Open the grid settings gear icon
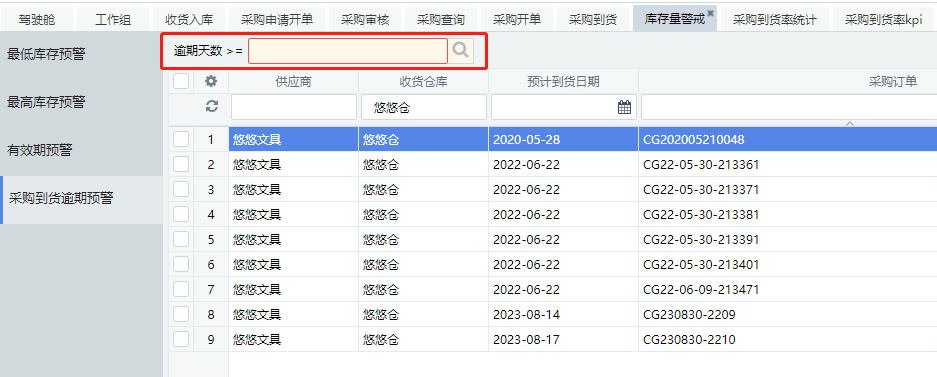This screenshot has width=937, height=377. point(211,81)
